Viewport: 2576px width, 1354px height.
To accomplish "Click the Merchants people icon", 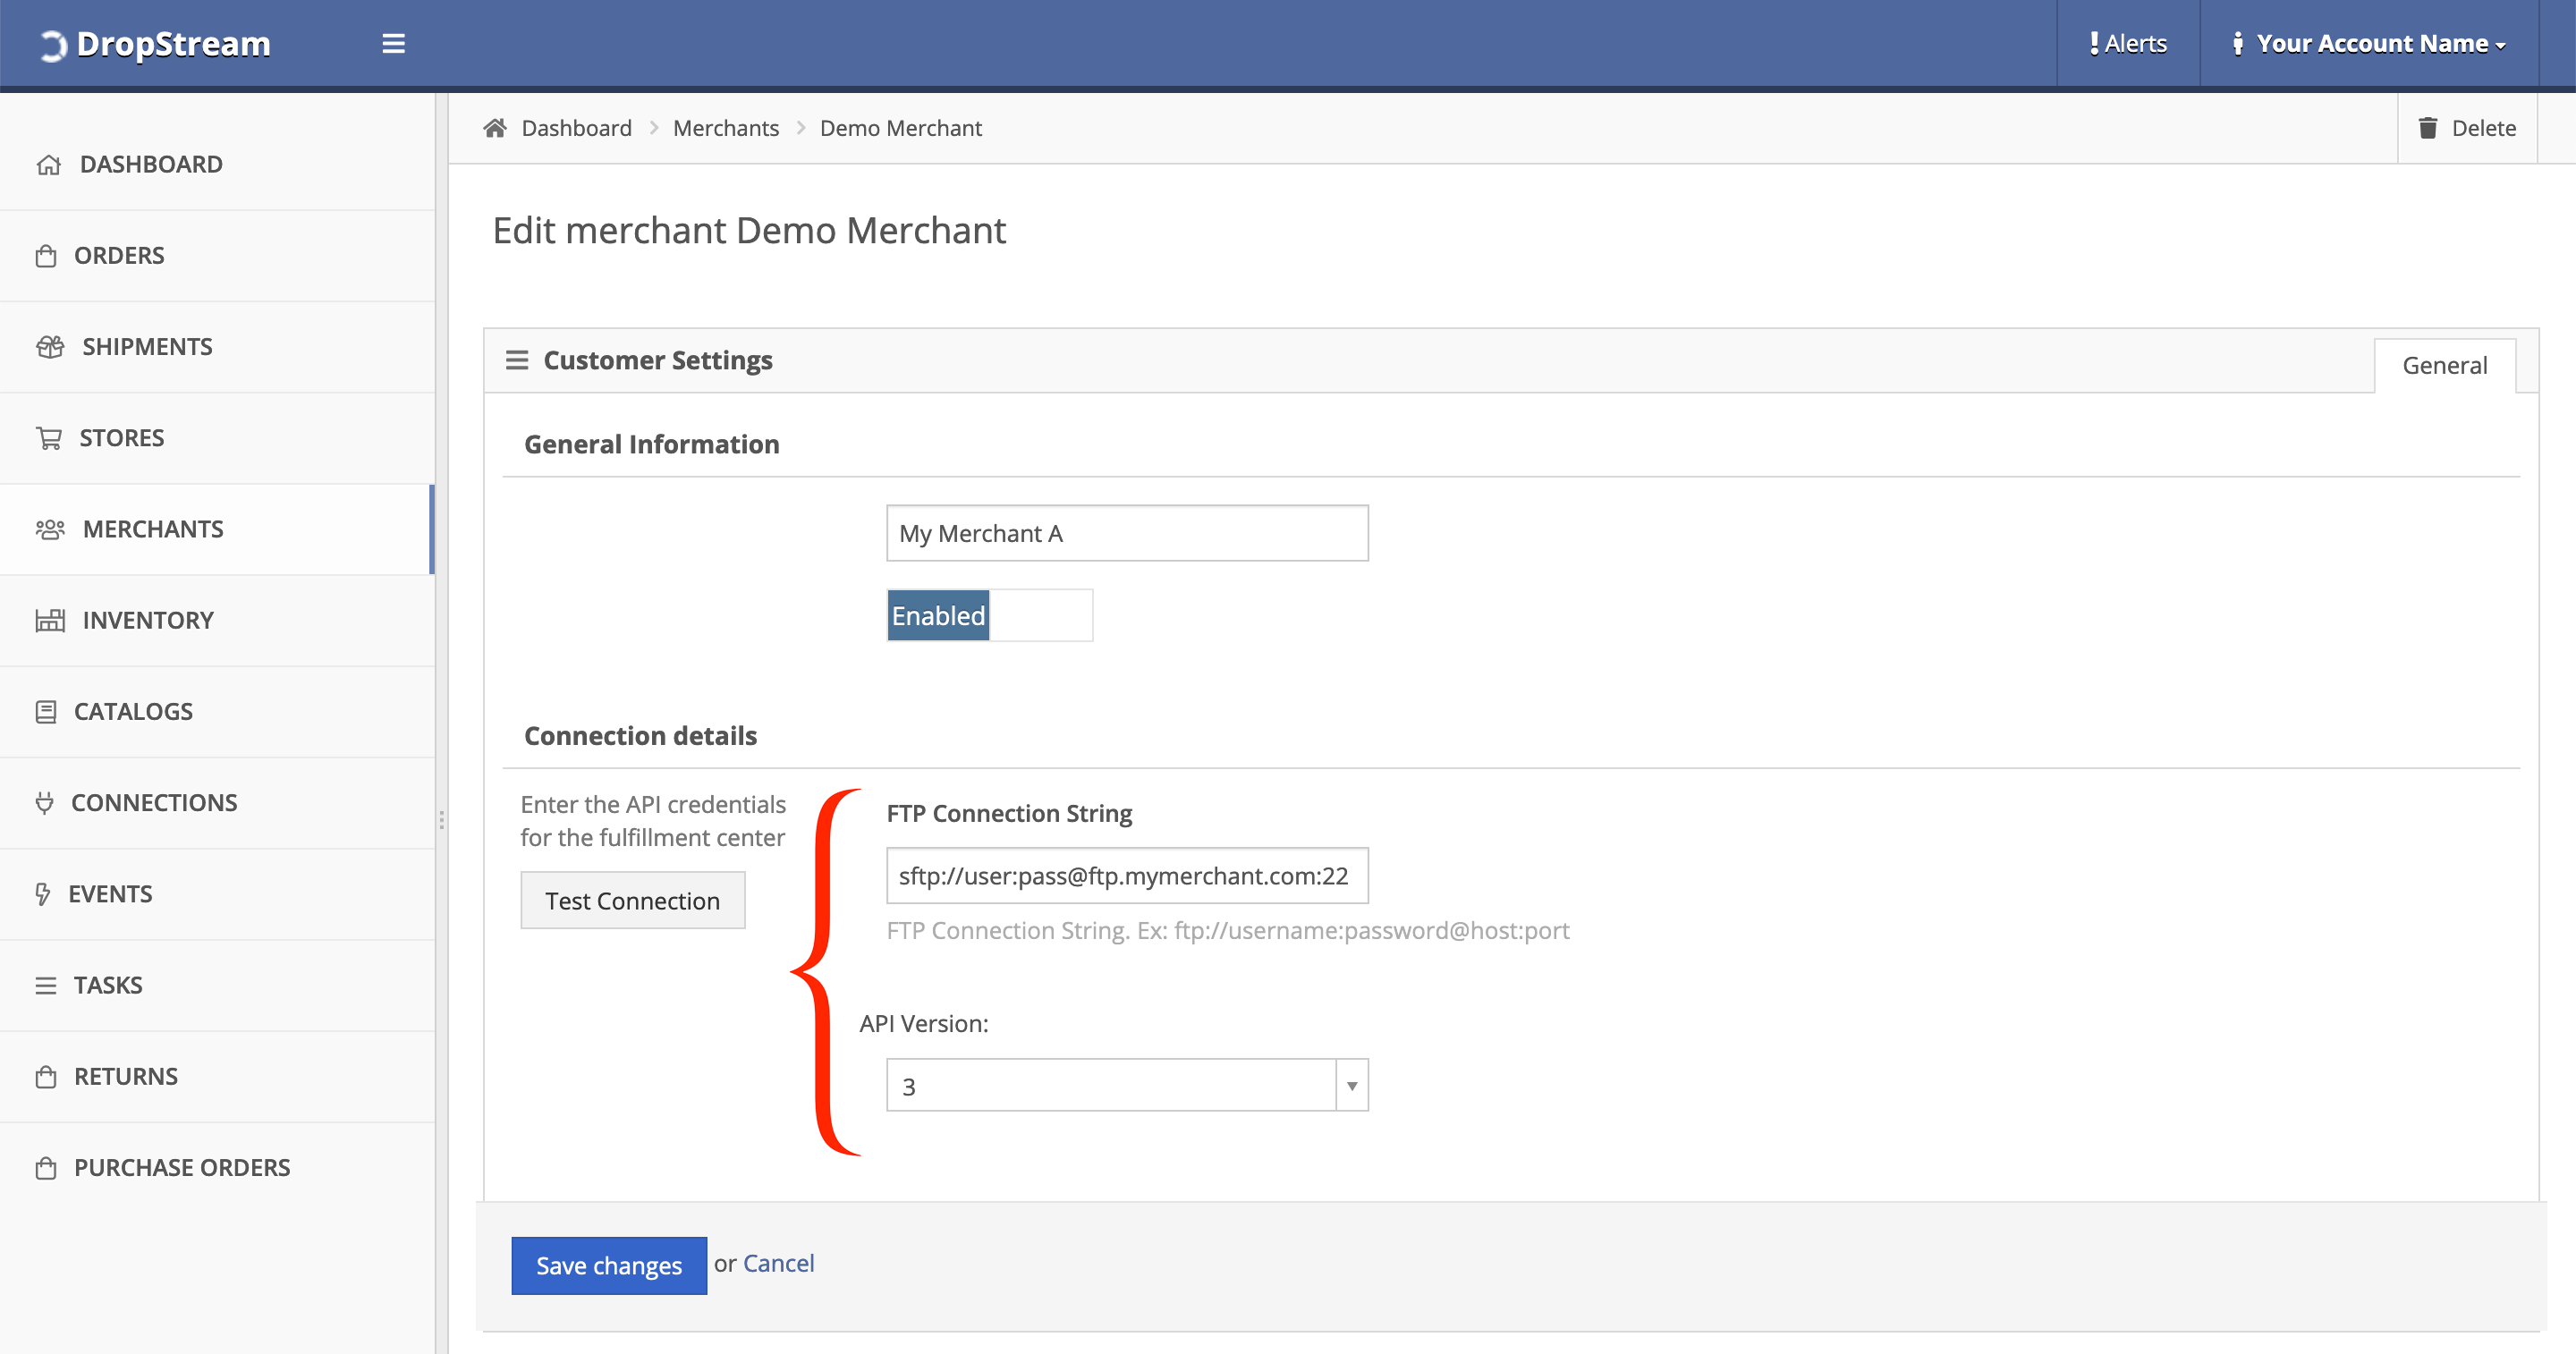I will (51, 529).
